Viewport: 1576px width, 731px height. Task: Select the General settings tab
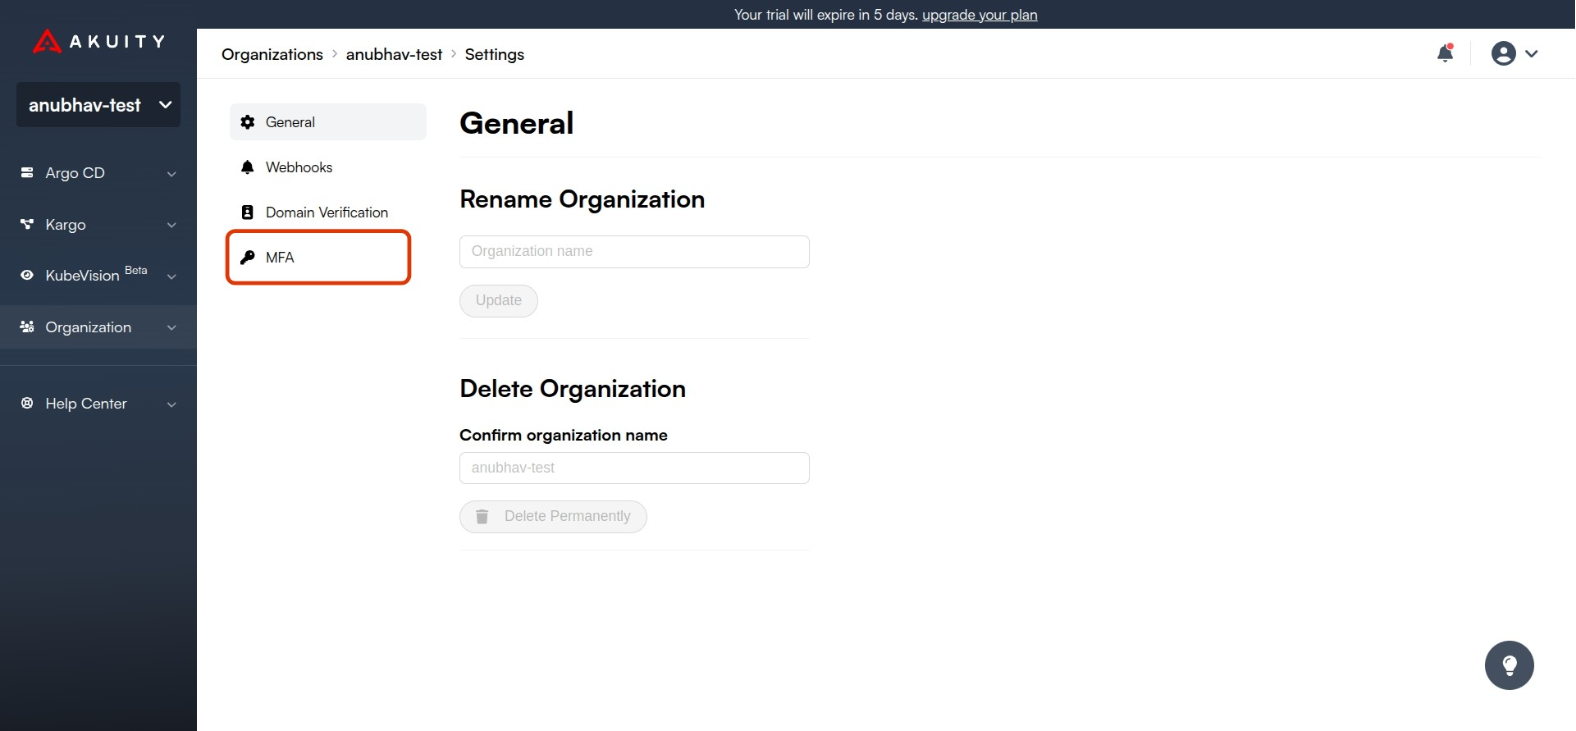click(328, 122)
